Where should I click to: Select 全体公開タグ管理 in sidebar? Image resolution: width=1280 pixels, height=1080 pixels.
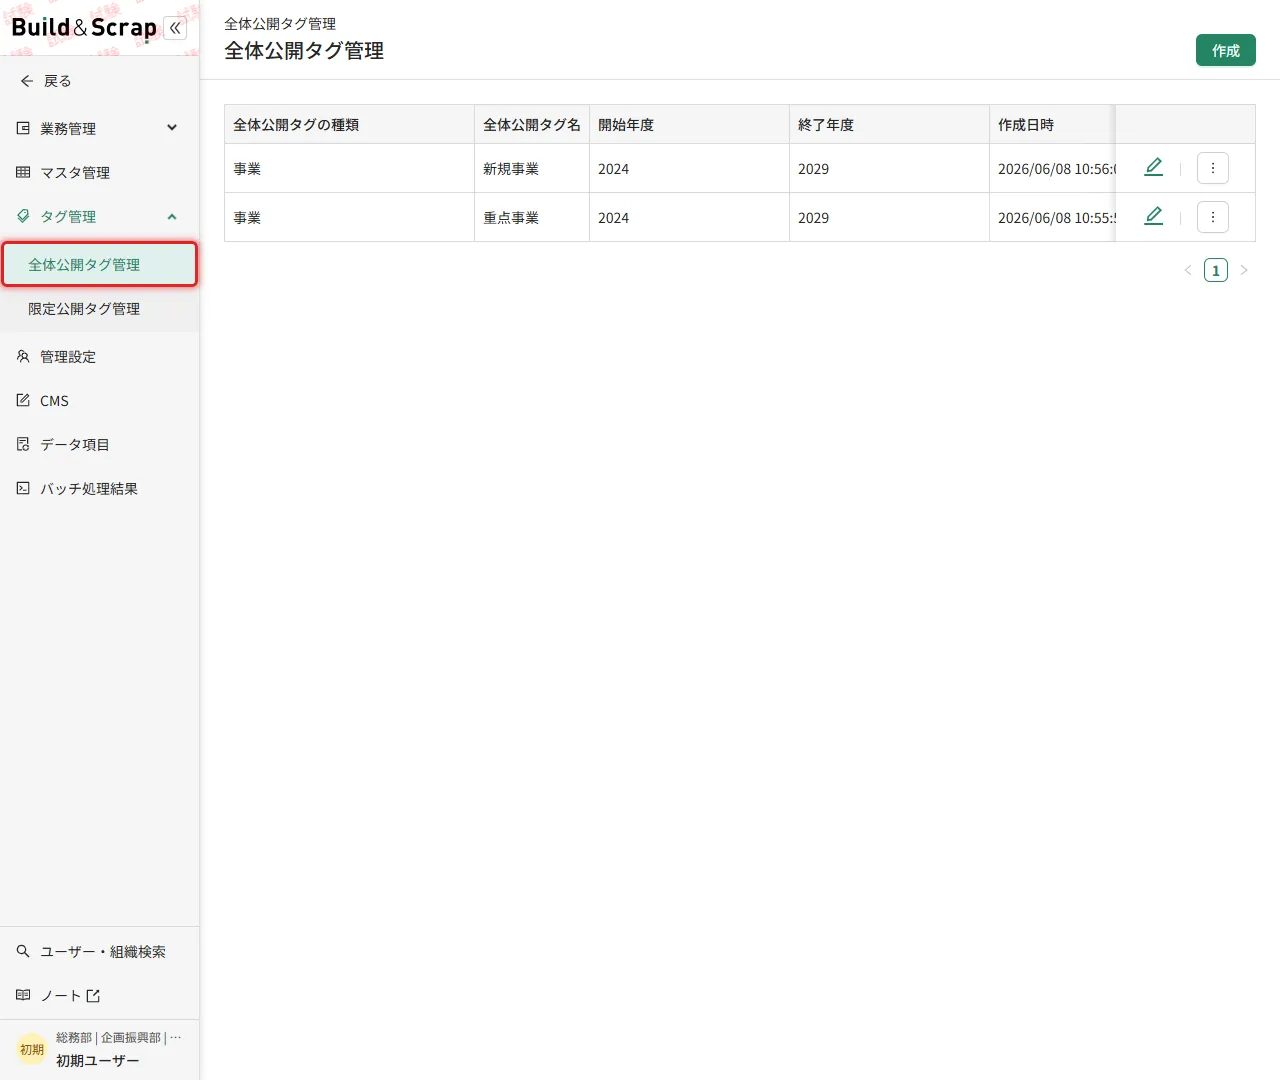(x=99, y=264)
